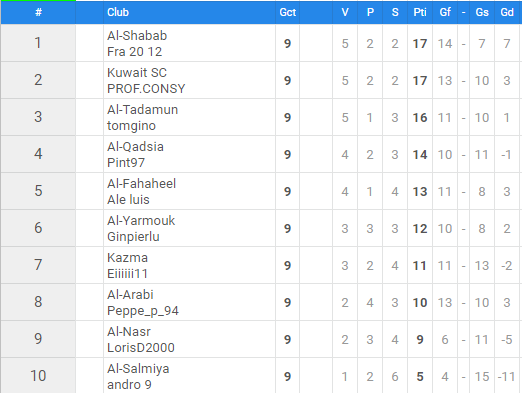The image size is (522, 393).
Task: Select the Al-Nasr club entry
Action: point(129,332)
